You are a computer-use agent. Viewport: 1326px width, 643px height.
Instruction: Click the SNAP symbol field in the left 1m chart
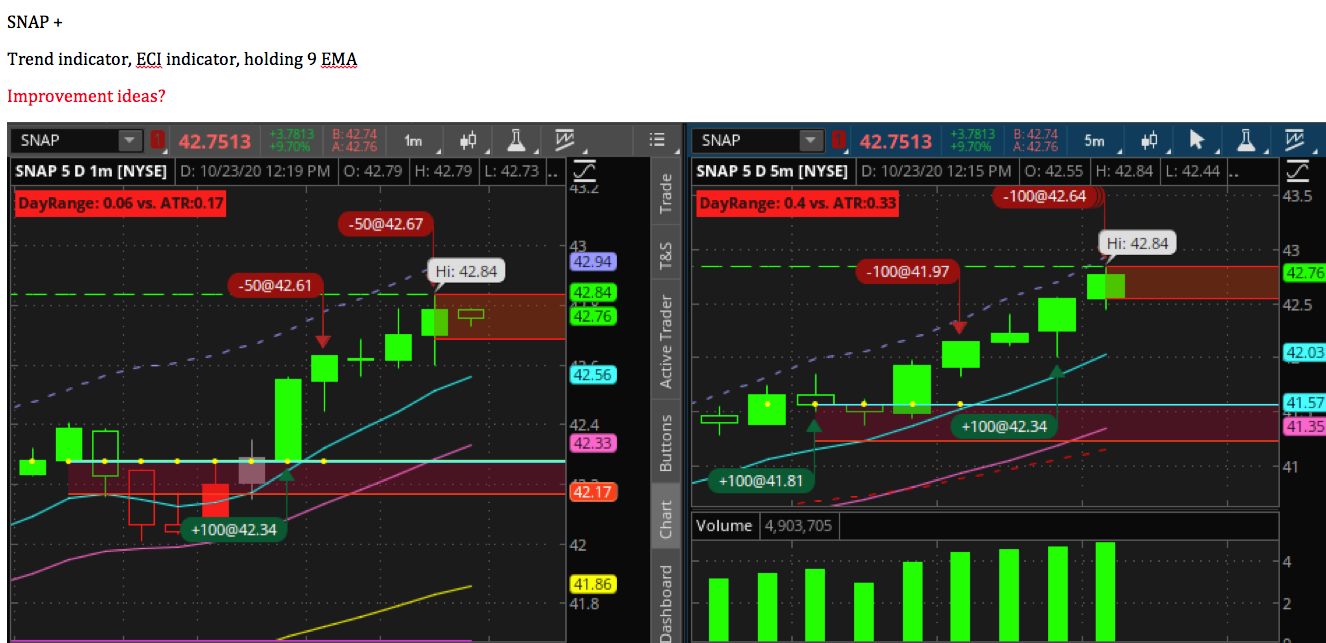point(66,141)
